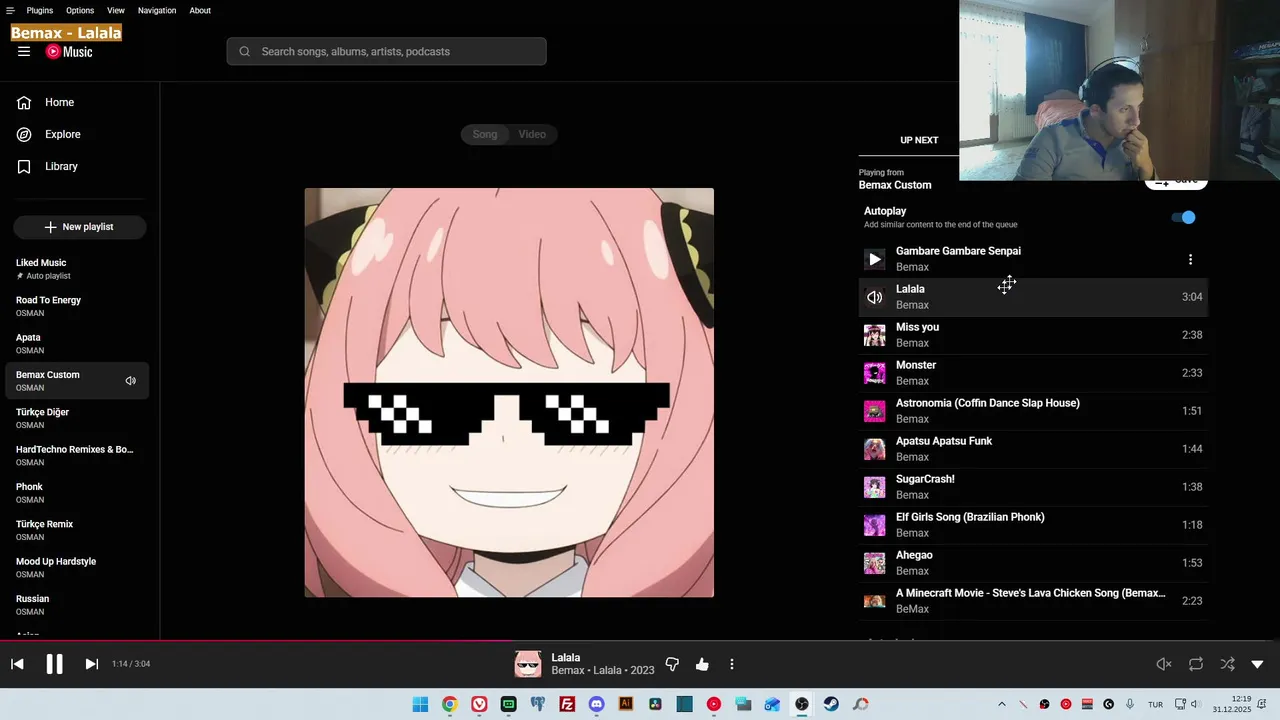
Task: Open the View menu
Action: [116, 10]
